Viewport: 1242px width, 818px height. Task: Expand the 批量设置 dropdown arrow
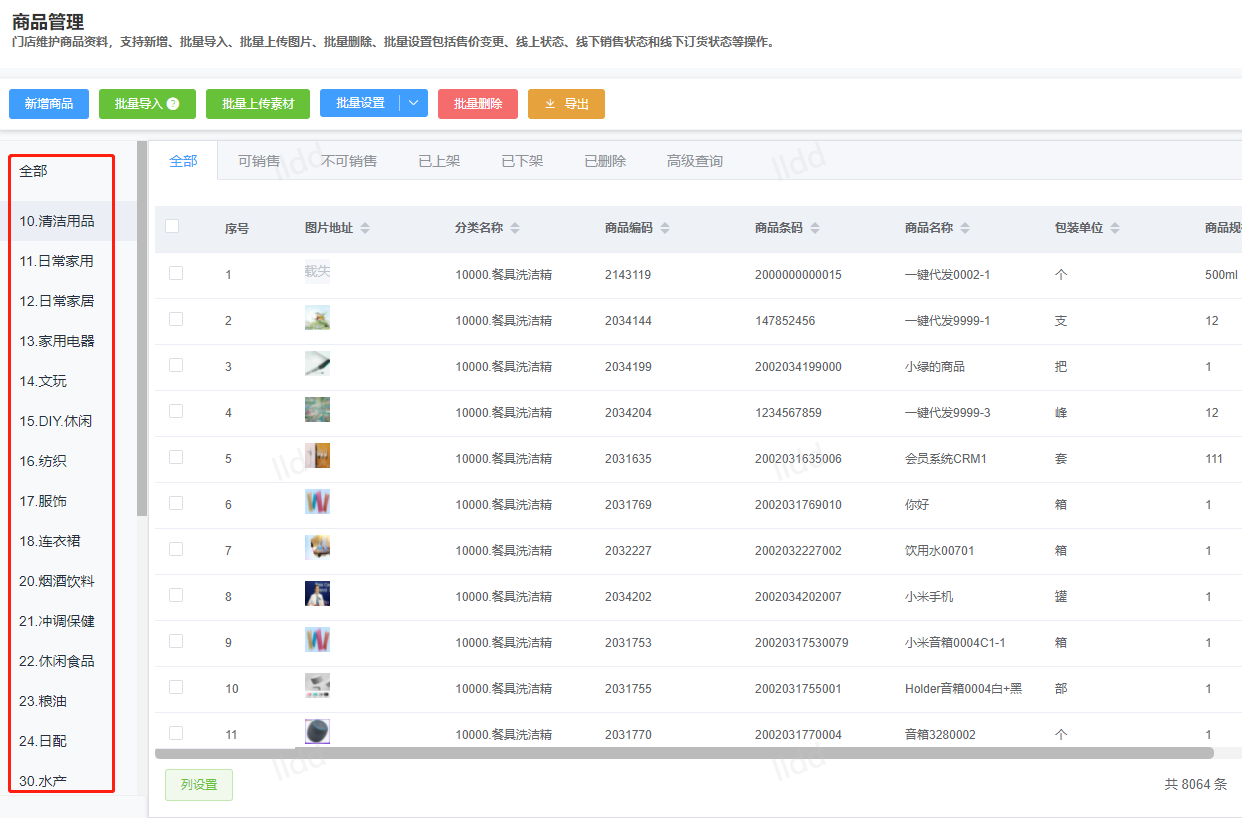414,104
